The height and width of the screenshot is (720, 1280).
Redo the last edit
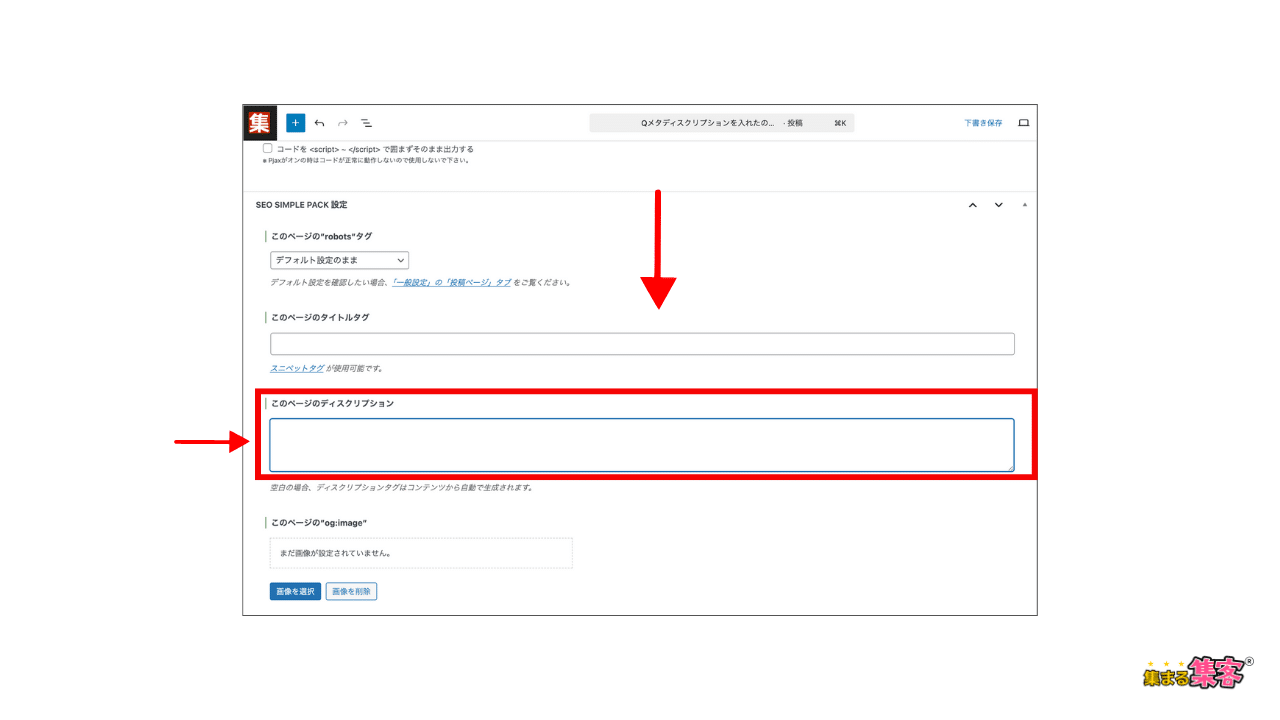(x=343, y=123)
